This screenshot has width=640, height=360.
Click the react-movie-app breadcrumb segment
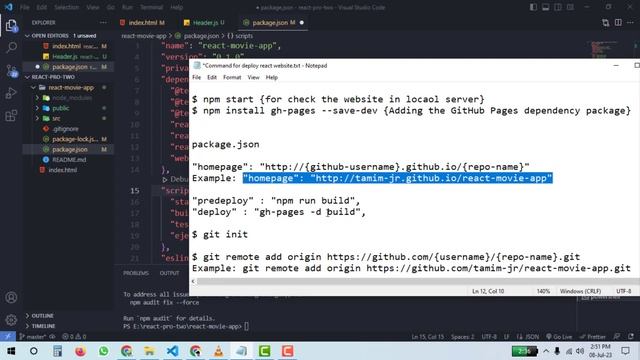[144, 36]
